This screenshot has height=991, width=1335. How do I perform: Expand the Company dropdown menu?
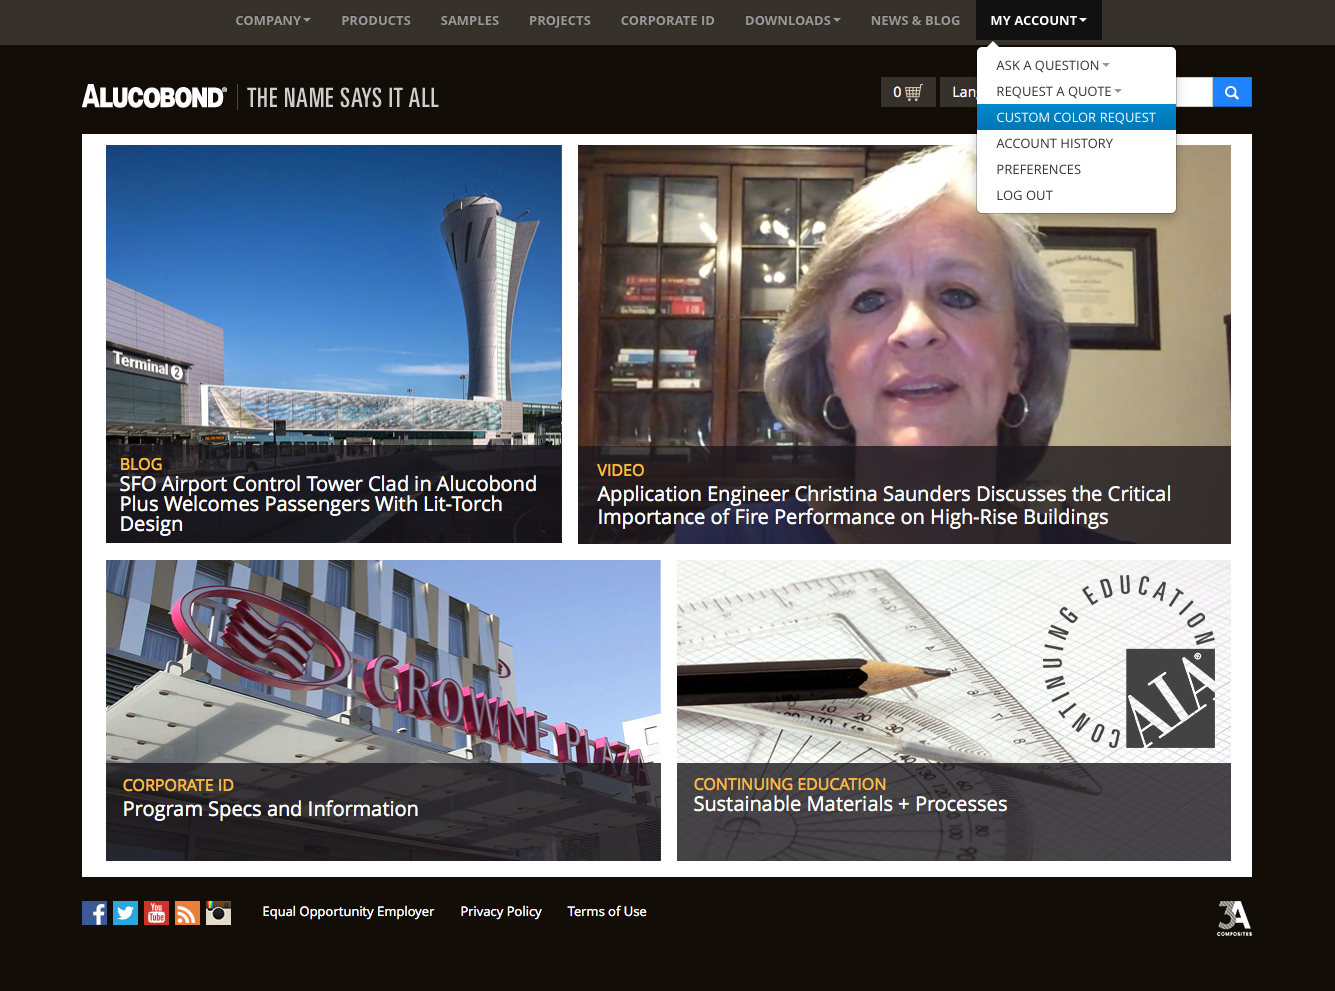click(272, 21)
